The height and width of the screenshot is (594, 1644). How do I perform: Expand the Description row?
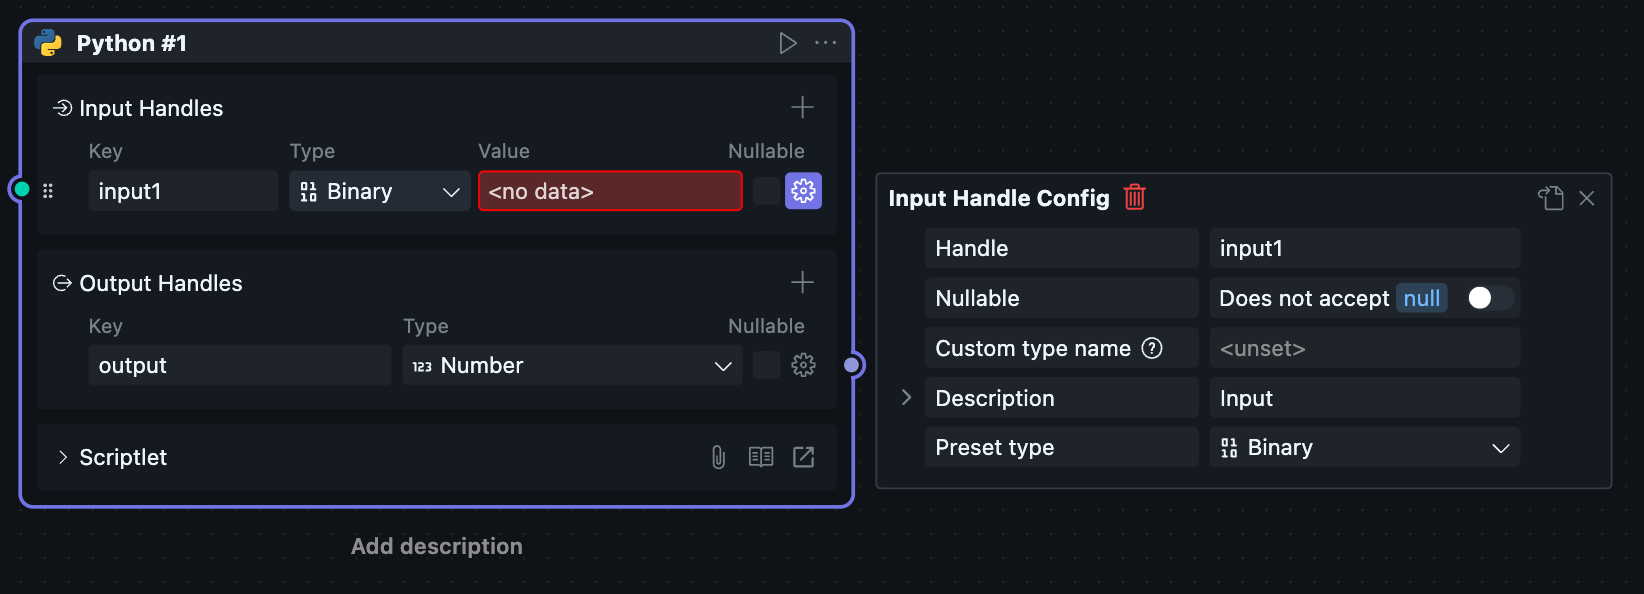point(906,397)
